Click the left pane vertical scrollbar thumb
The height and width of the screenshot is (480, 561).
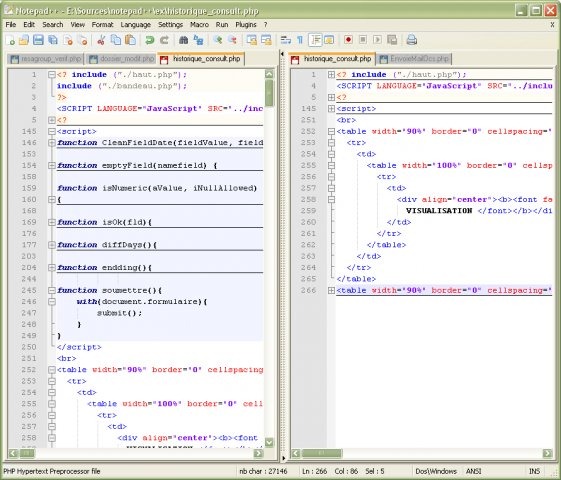point(269,93)
